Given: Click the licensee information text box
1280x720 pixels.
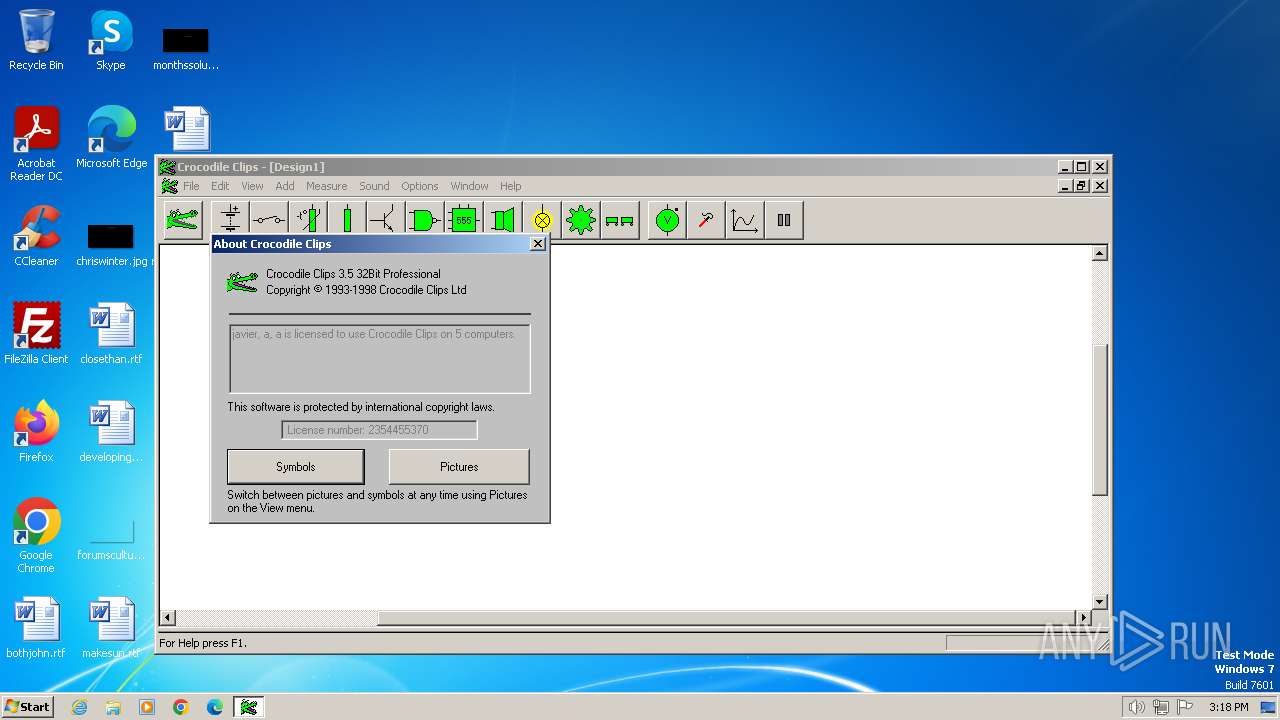Looking at the screenshot, I should pyautogui.click(x=380, y=359).
